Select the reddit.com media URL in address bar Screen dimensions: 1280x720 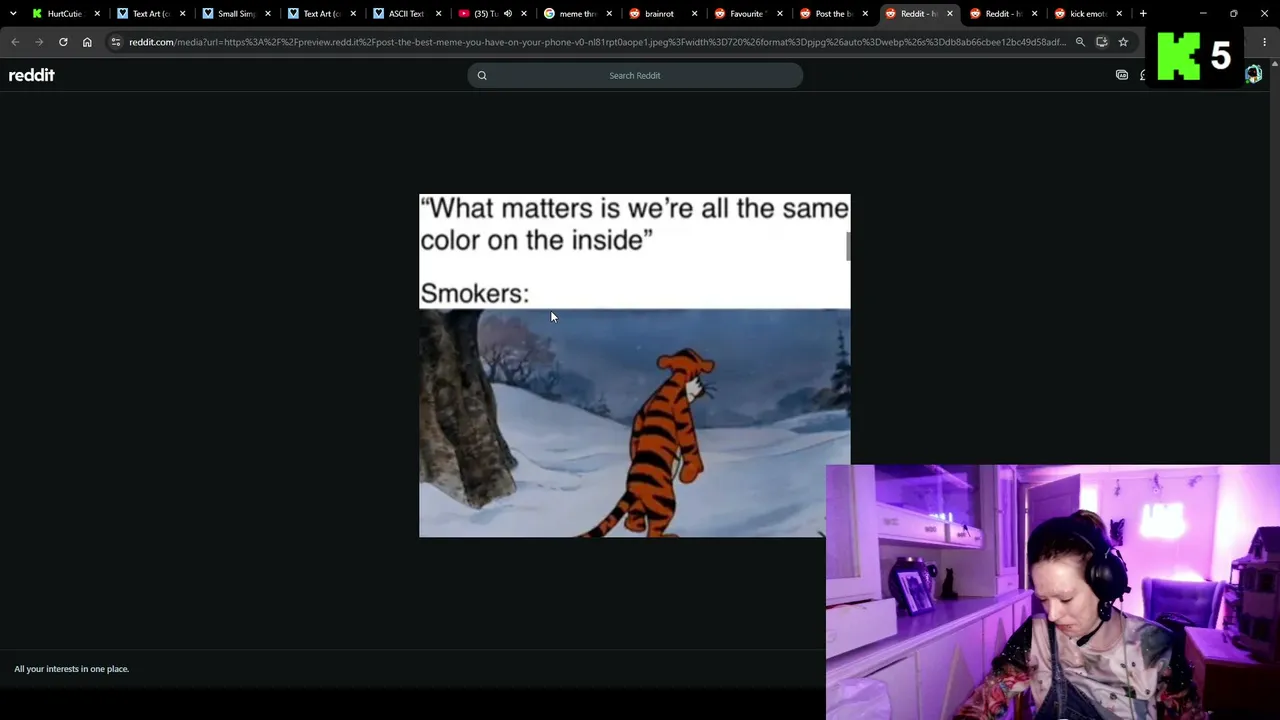pyautogui.click(x=597, y=42)
